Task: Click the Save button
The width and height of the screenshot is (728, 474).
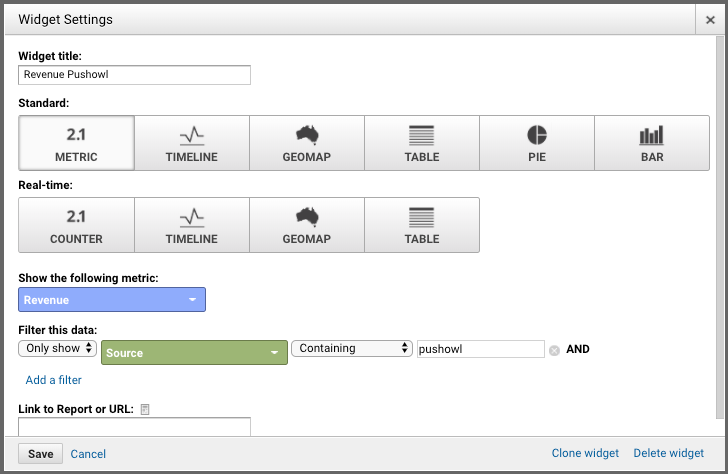Action: coord(41,454)
